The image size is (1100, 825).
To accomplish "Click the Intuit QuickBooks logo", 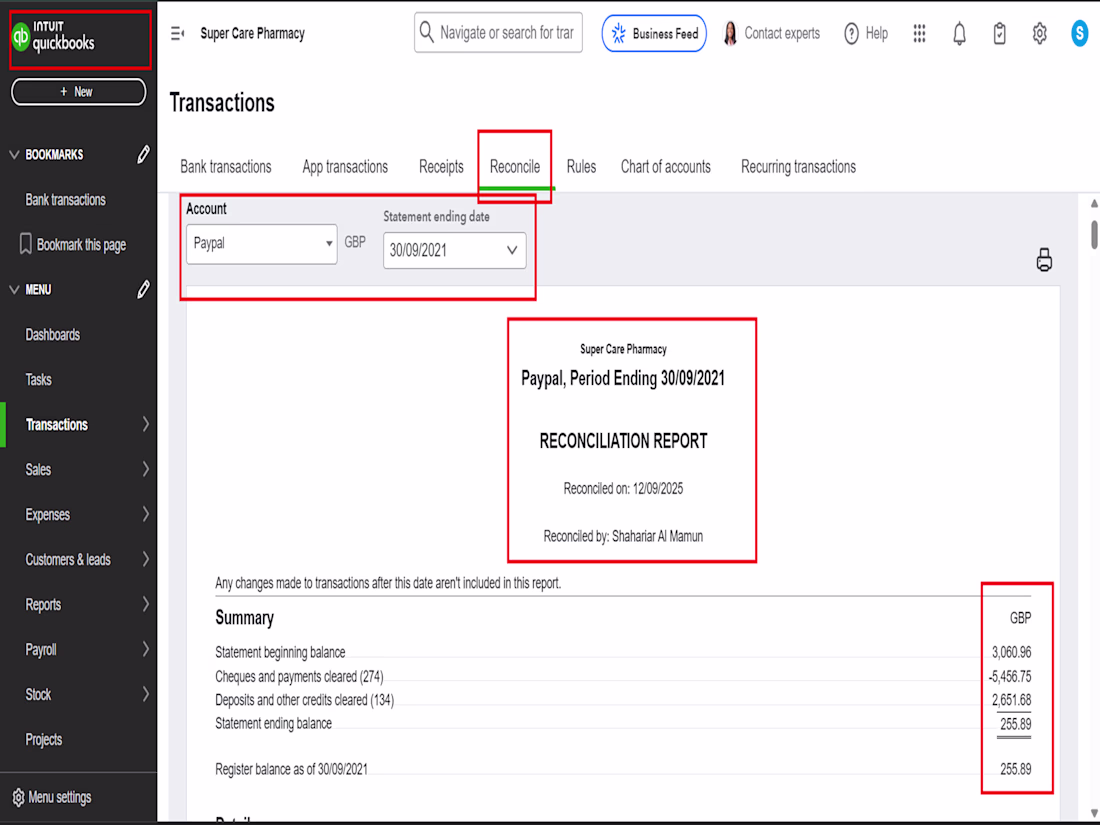I will tap(53, 36).
